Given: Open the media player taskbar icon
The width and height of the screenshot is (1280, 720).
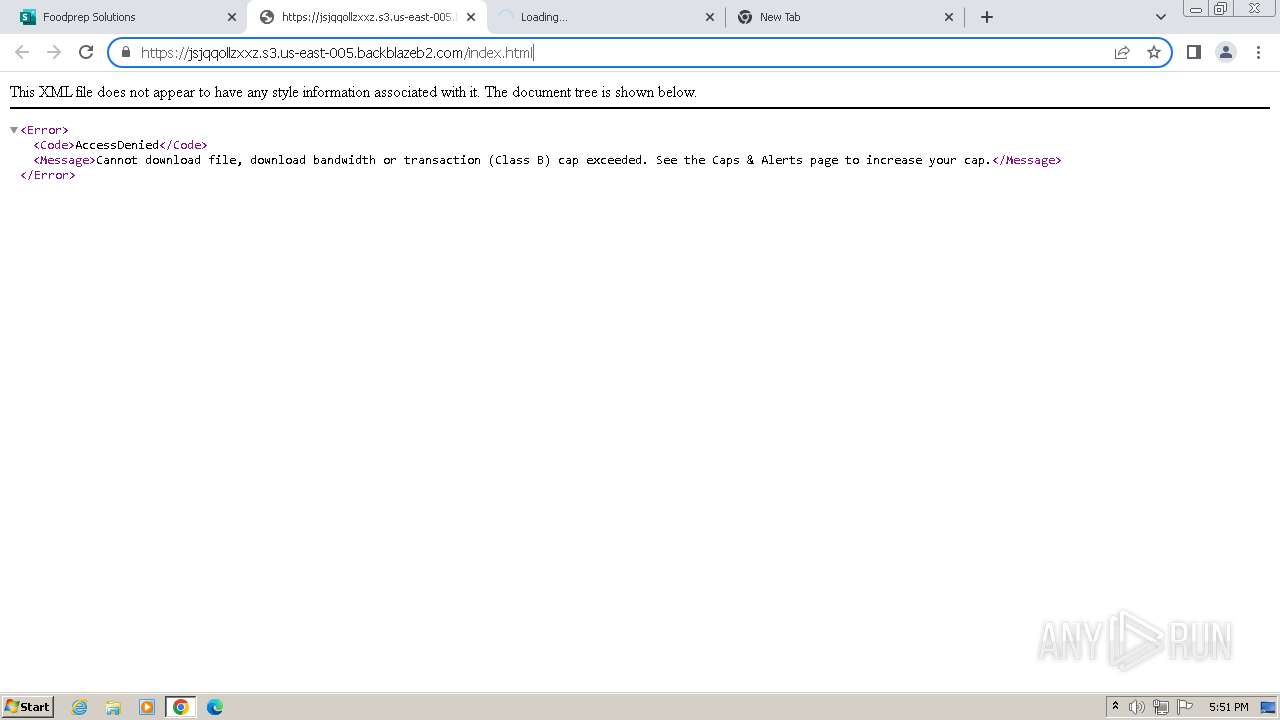Looking at the screenshot, I should [x=147, y=707].
